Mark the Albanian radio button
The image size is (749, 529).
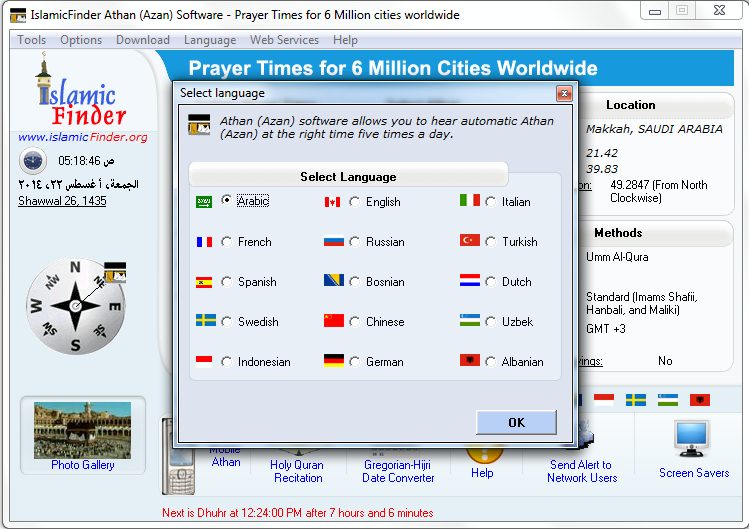(491, 362)
